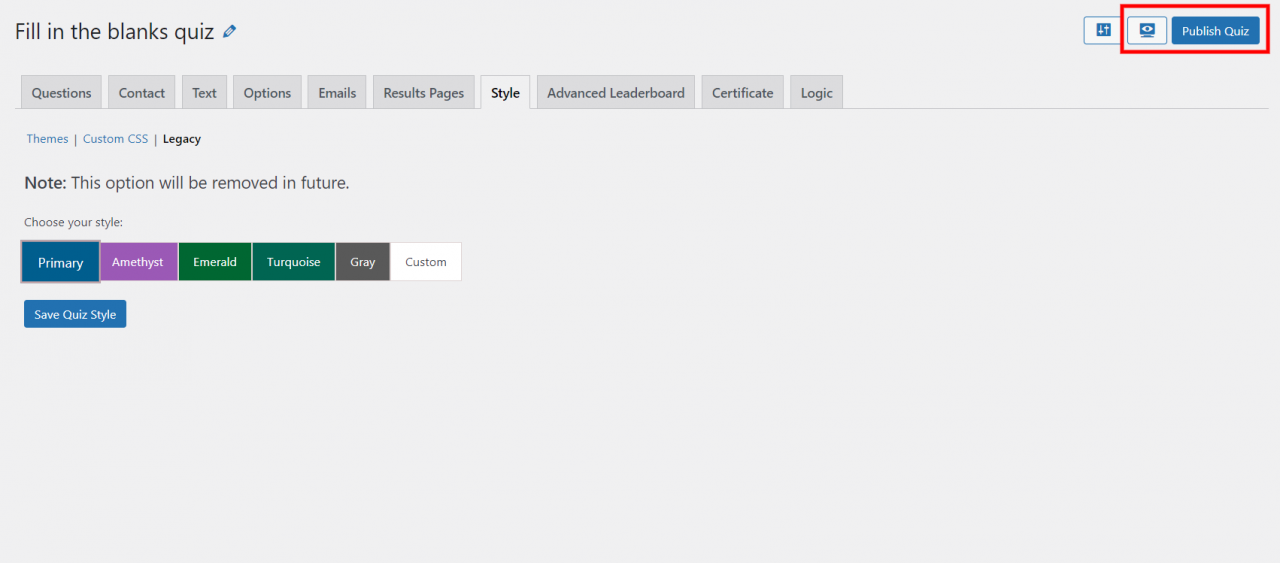Open the Custom CSS link

(x=115, y=139)
